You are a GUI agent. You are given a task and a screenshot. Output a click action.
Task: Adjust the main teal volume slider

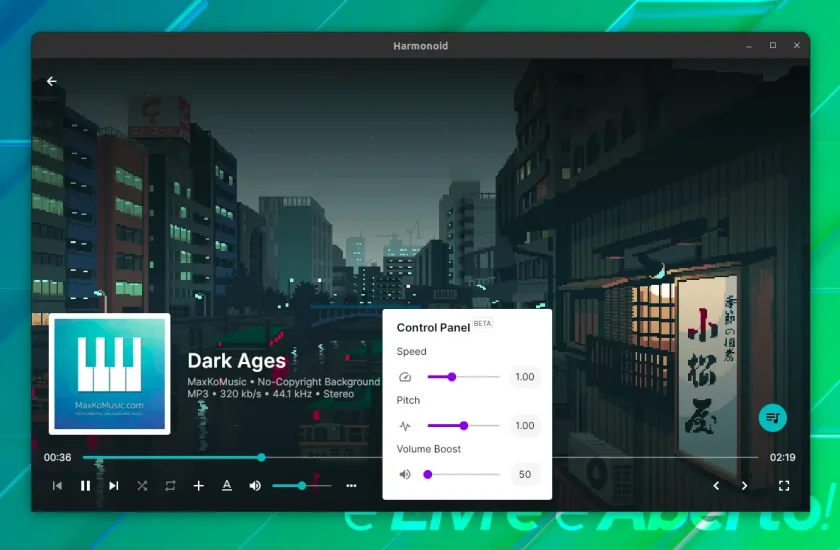[x=302, y=486]
